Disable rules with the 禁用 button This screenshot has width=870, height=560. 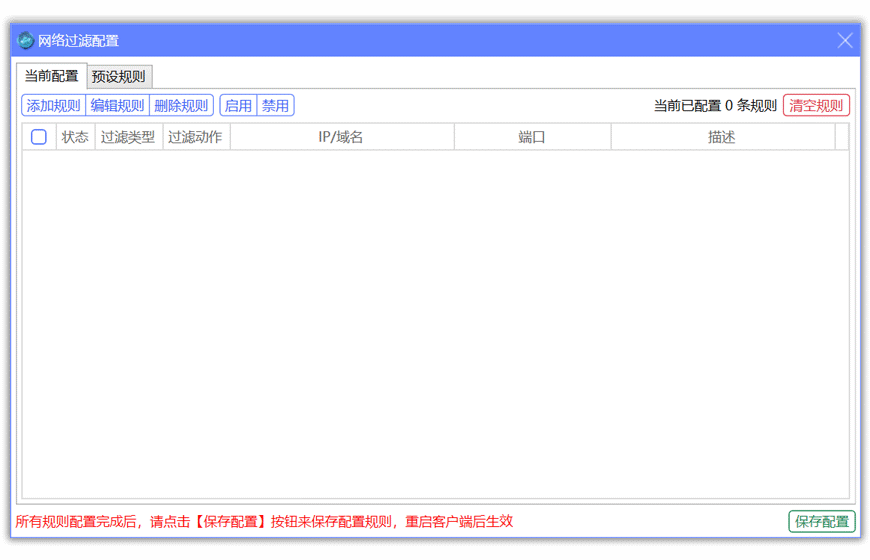tap(275, 105)
